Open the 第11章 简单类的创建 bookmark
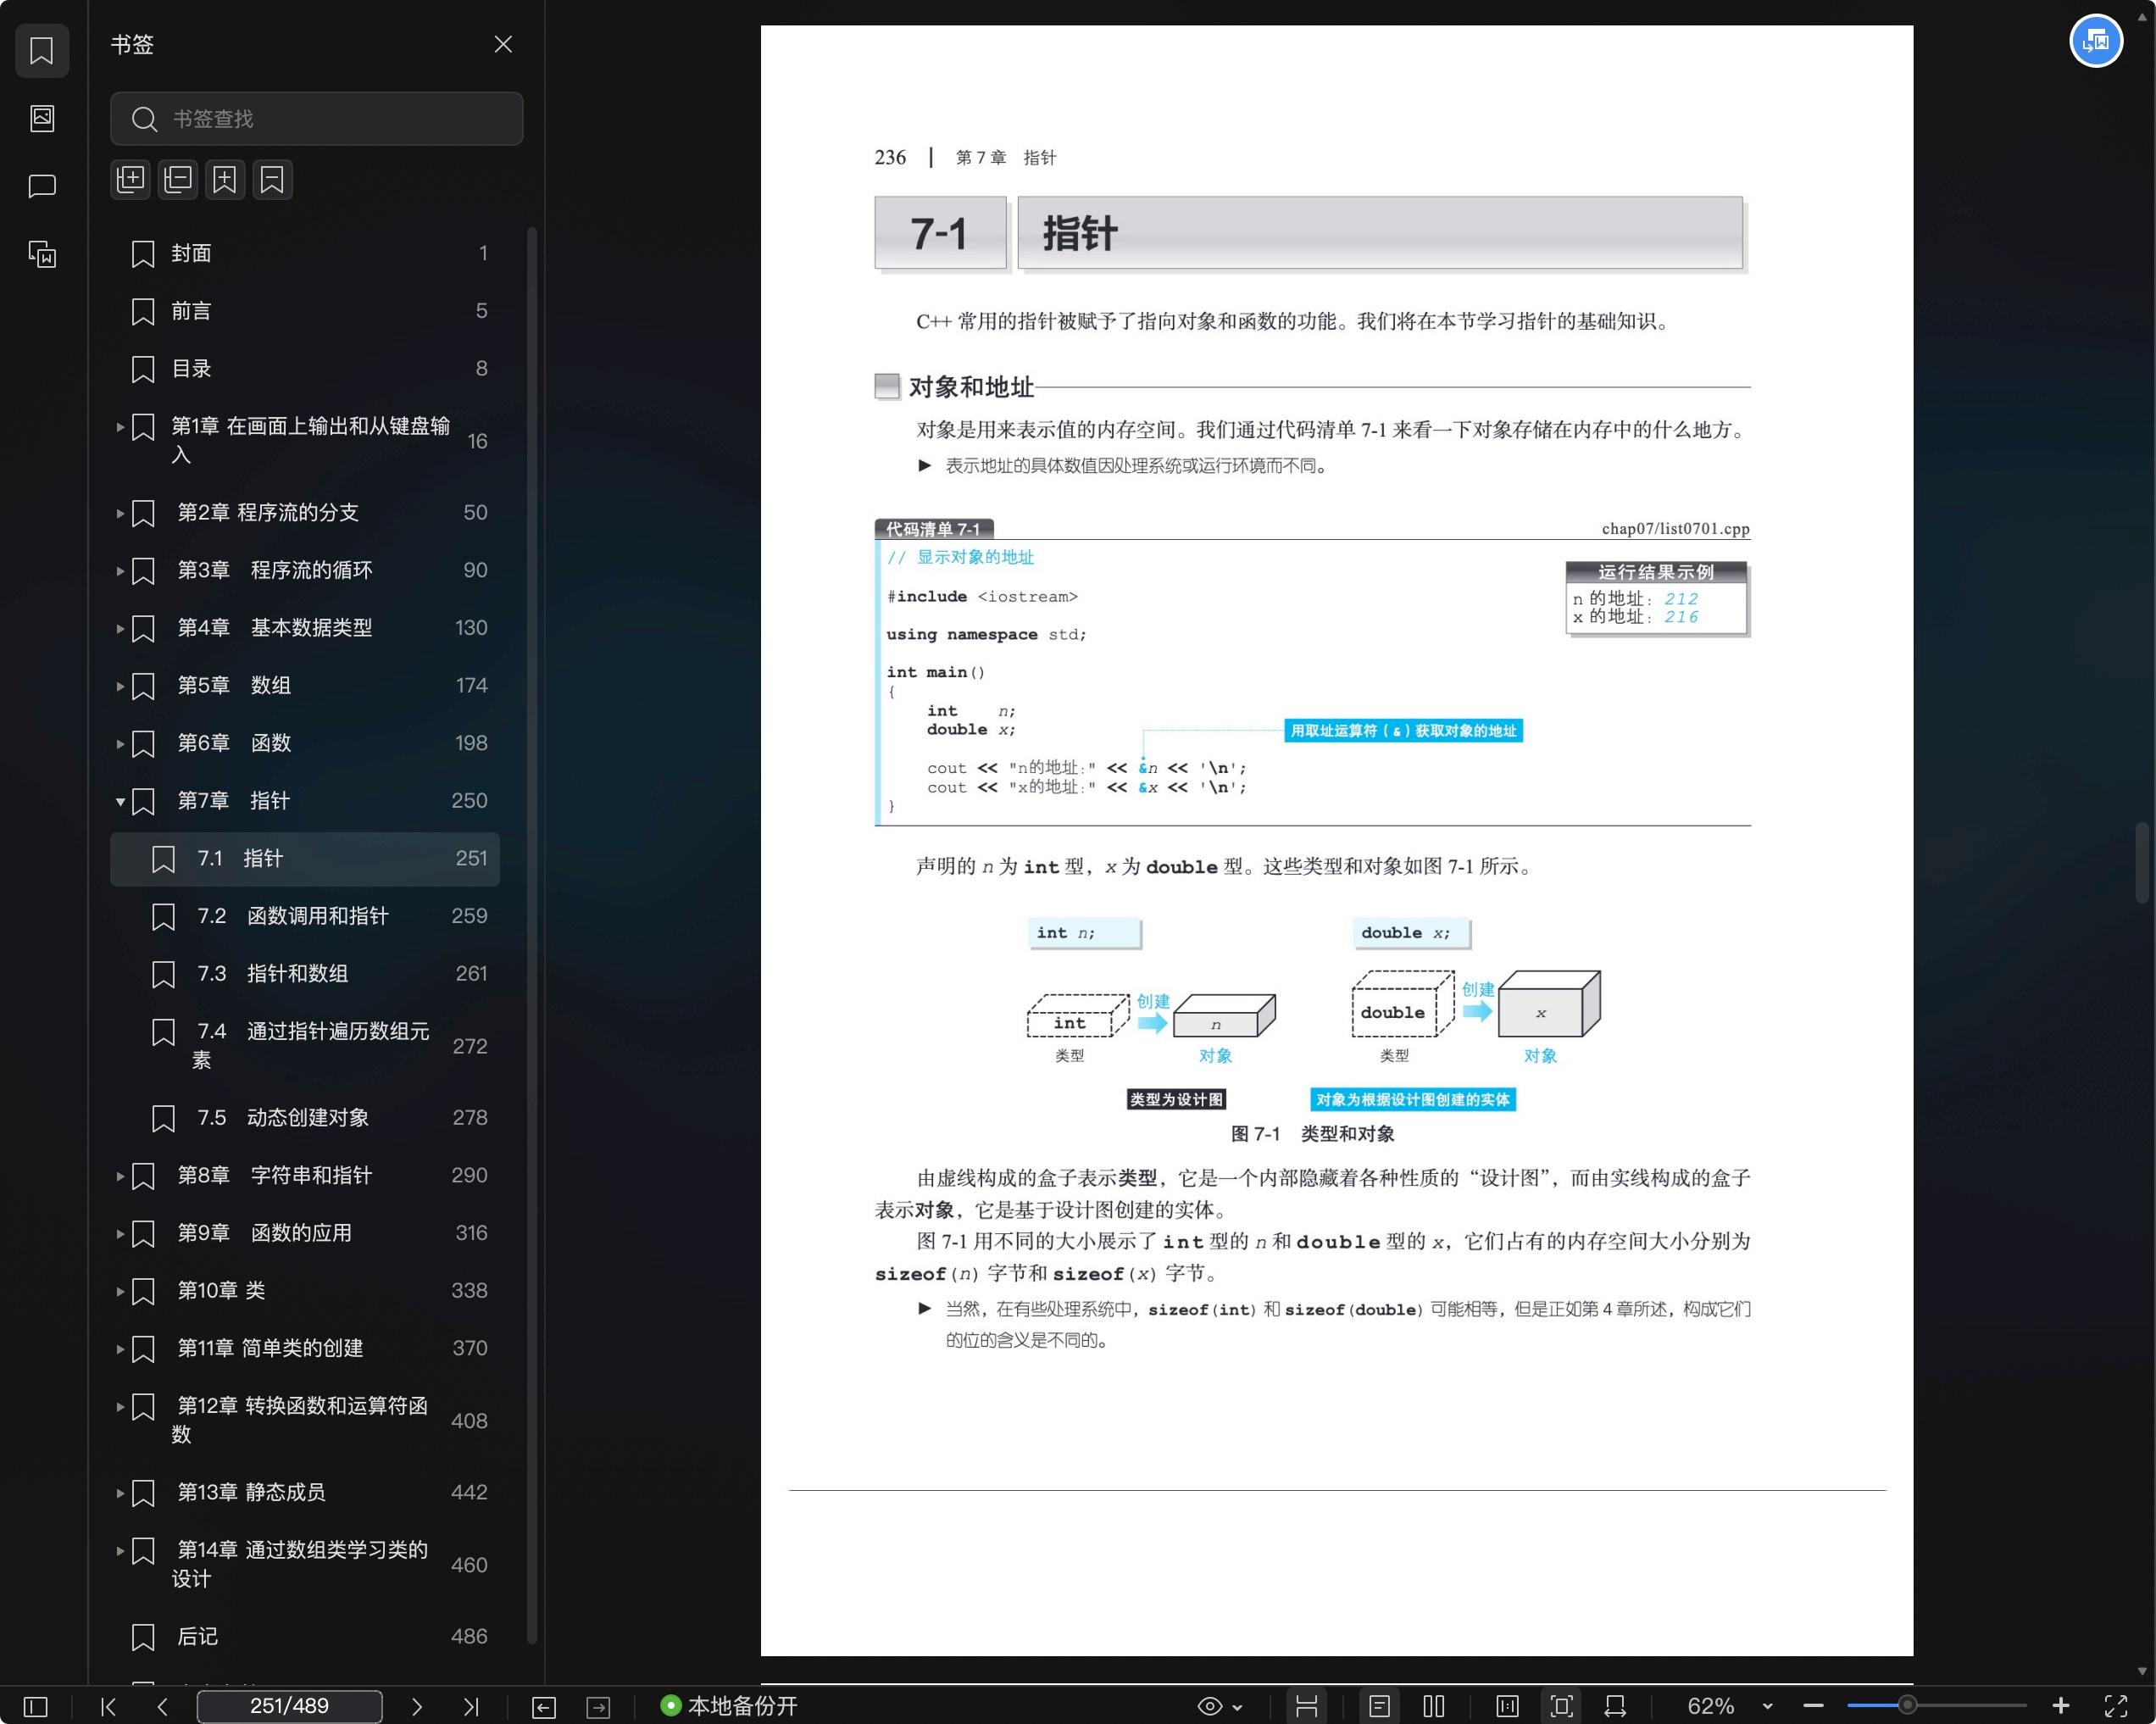 pos(305,1349)
